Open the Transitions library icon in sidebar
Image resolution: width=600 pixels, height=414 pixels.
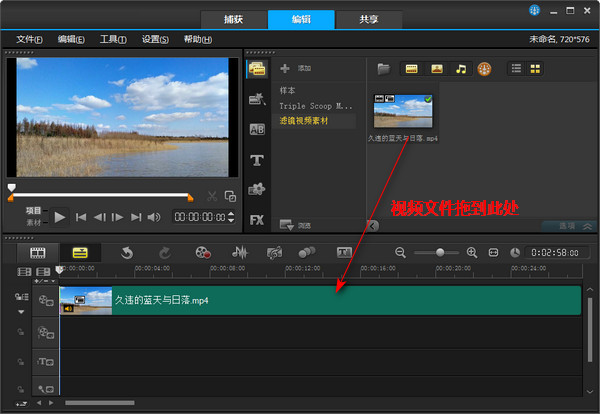[x=256, y=128]
